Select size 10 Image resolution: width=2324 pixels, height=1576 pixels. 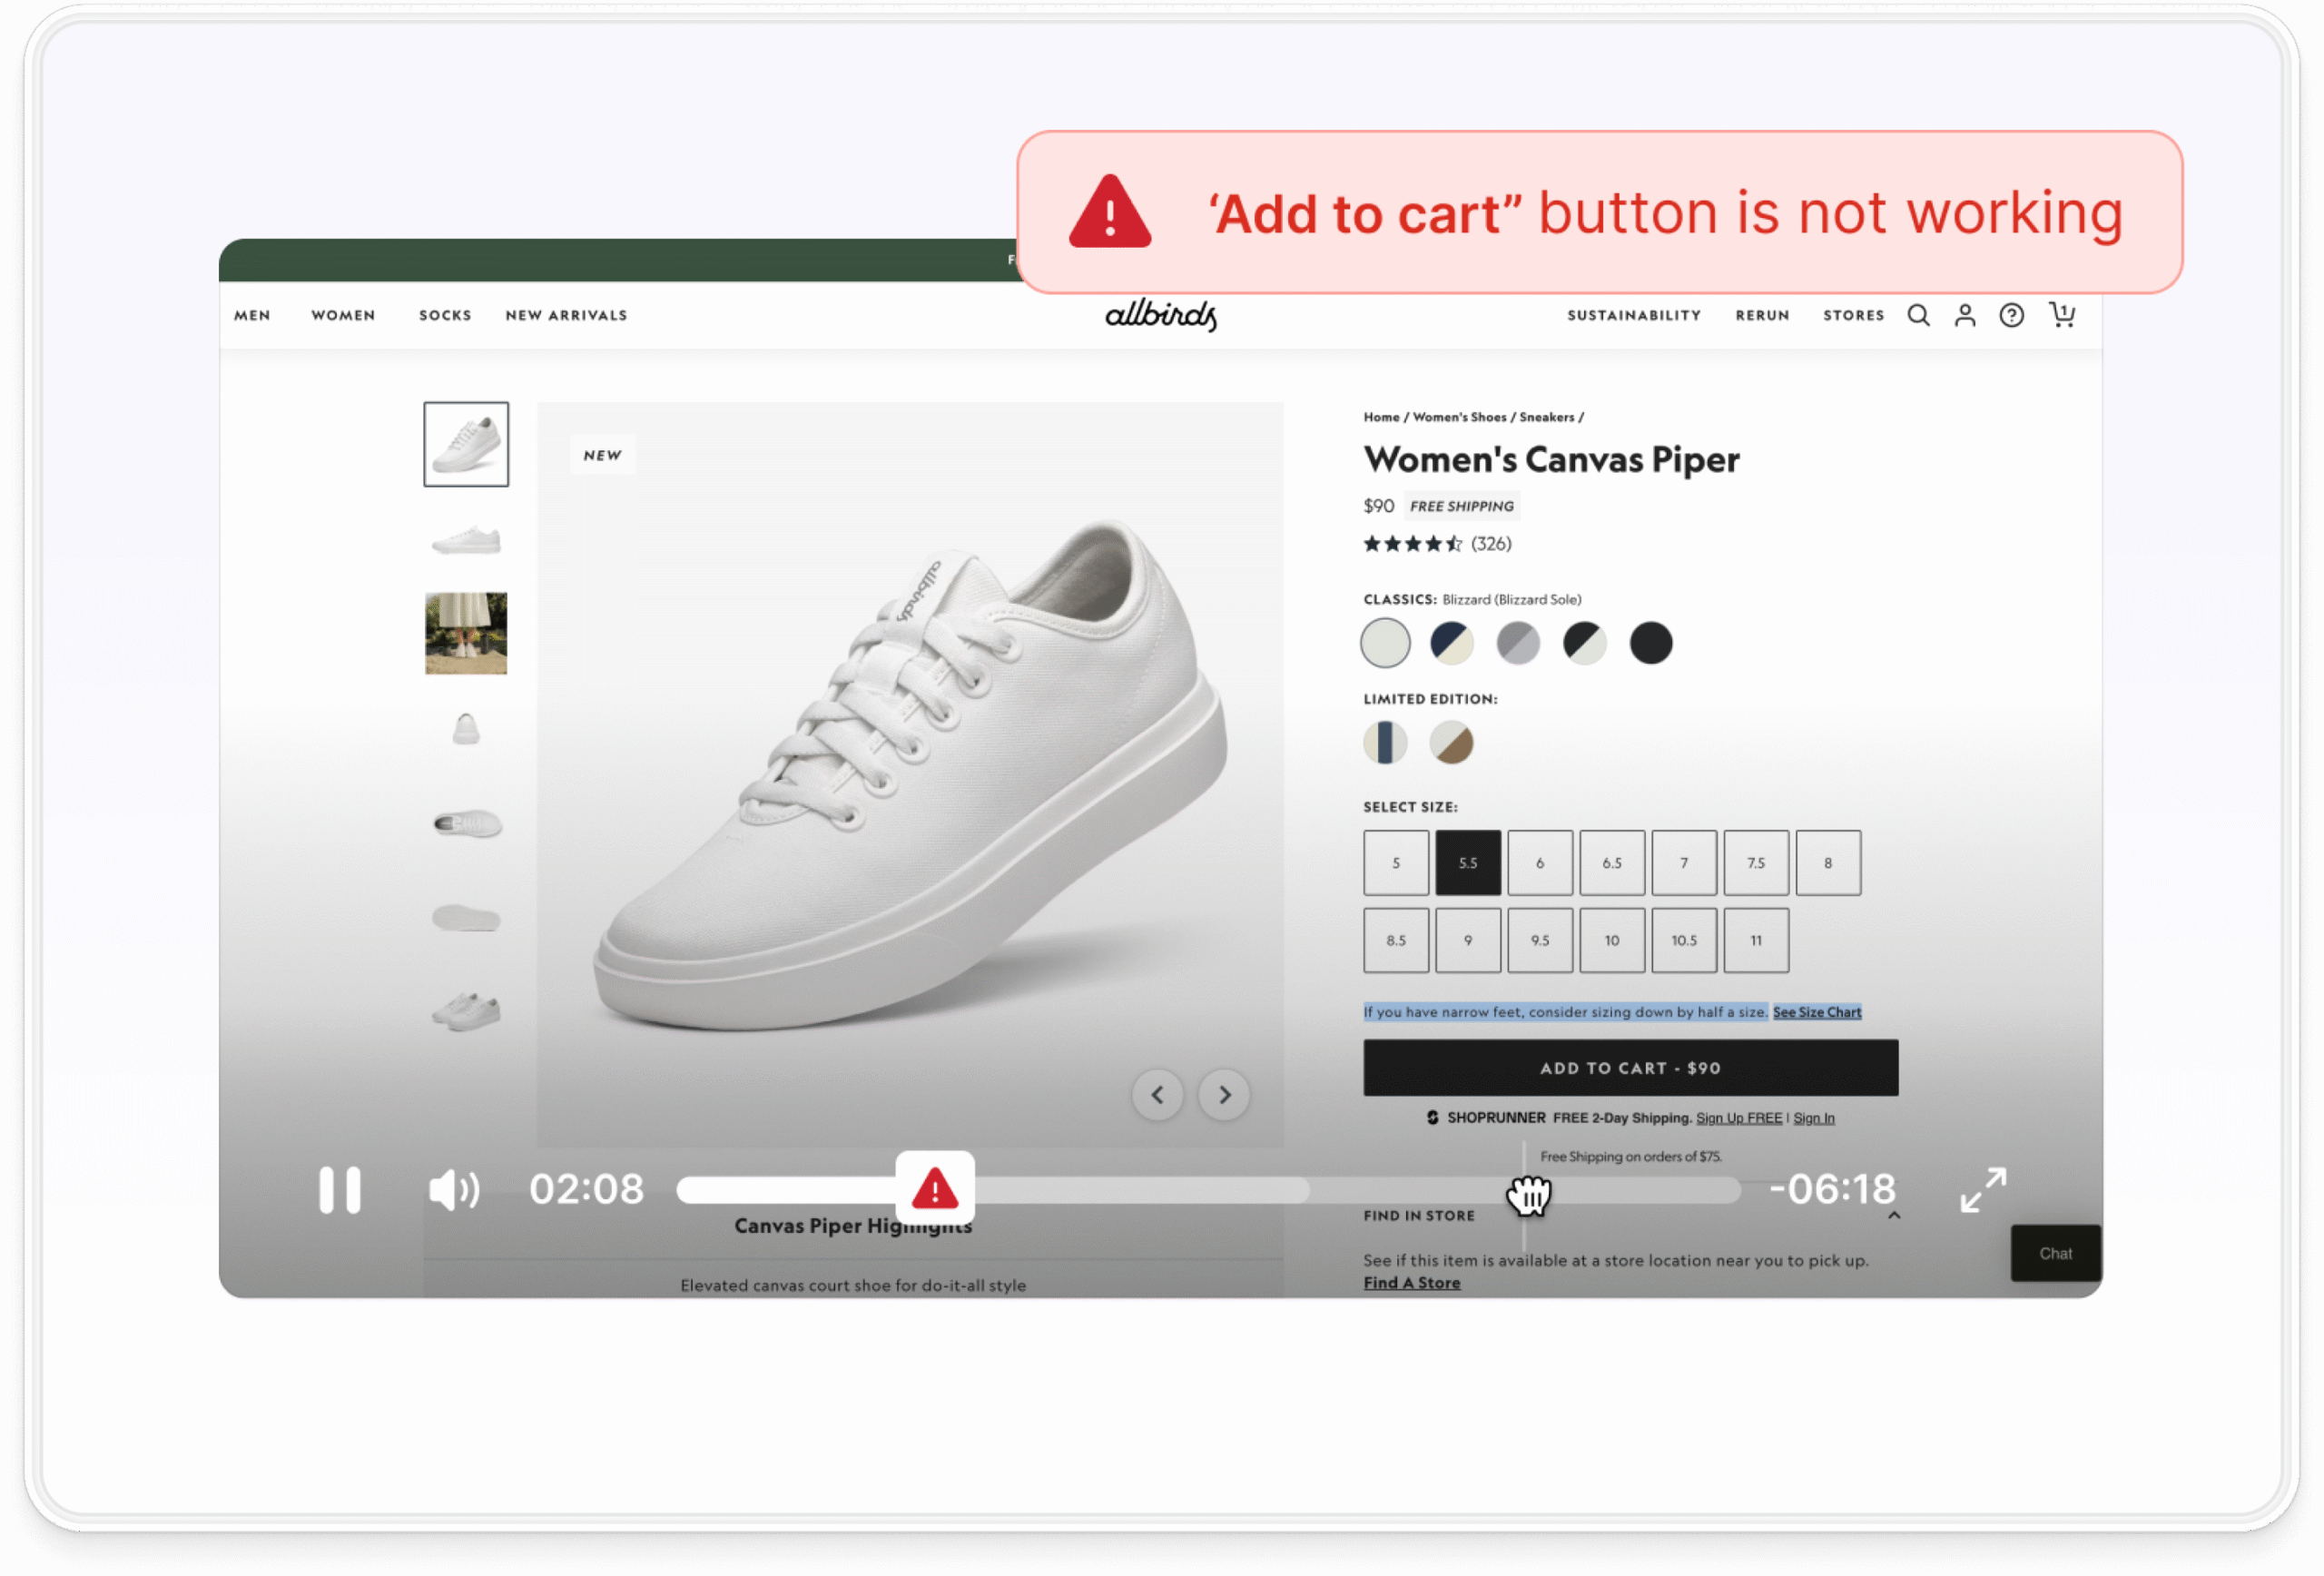coord(1612,941)
